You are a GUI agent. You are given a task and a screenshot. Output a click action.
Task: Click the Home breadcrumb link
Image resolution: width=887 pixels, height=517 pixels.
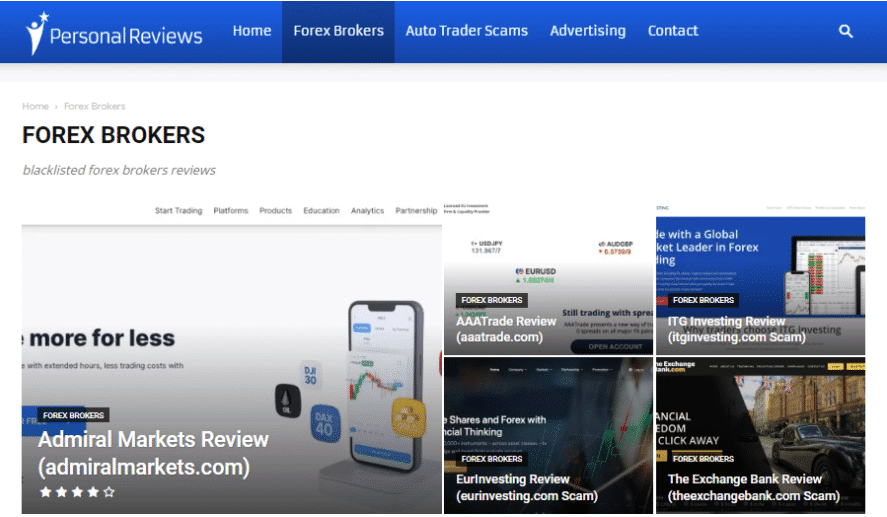(35, 106)
